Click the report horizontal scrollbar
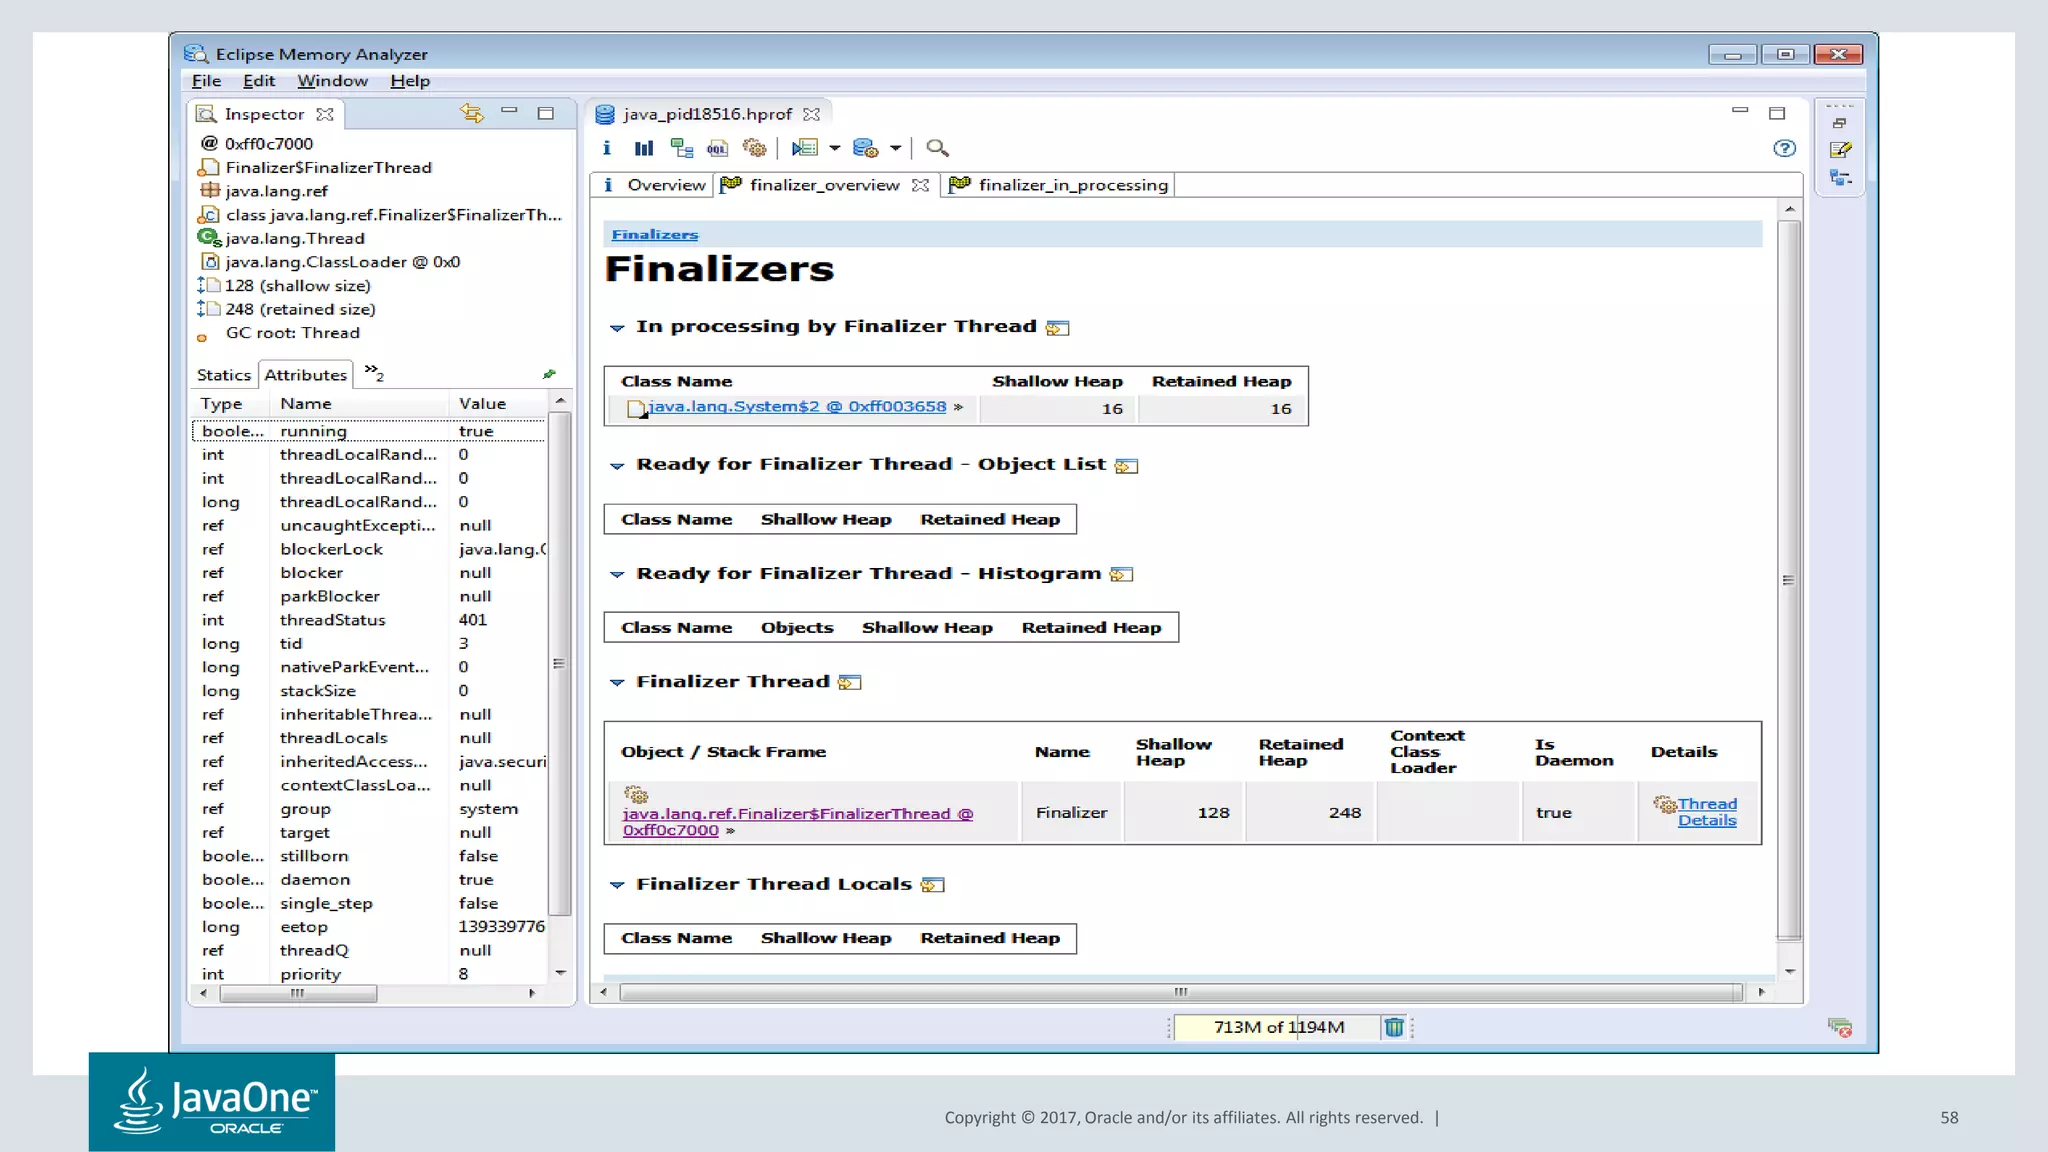2048x1152 pixels. point(1180,992)
